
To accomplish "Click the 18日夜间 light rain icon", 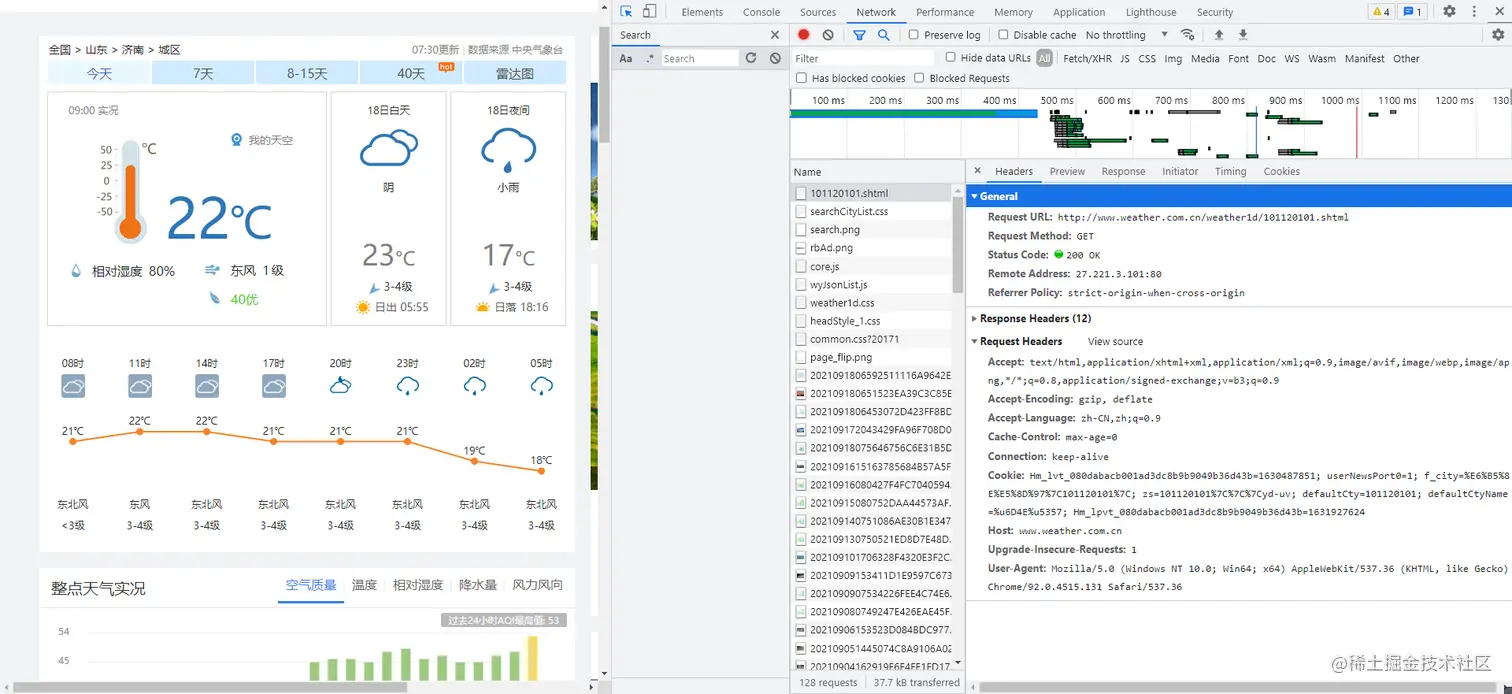I will [509, 150].
